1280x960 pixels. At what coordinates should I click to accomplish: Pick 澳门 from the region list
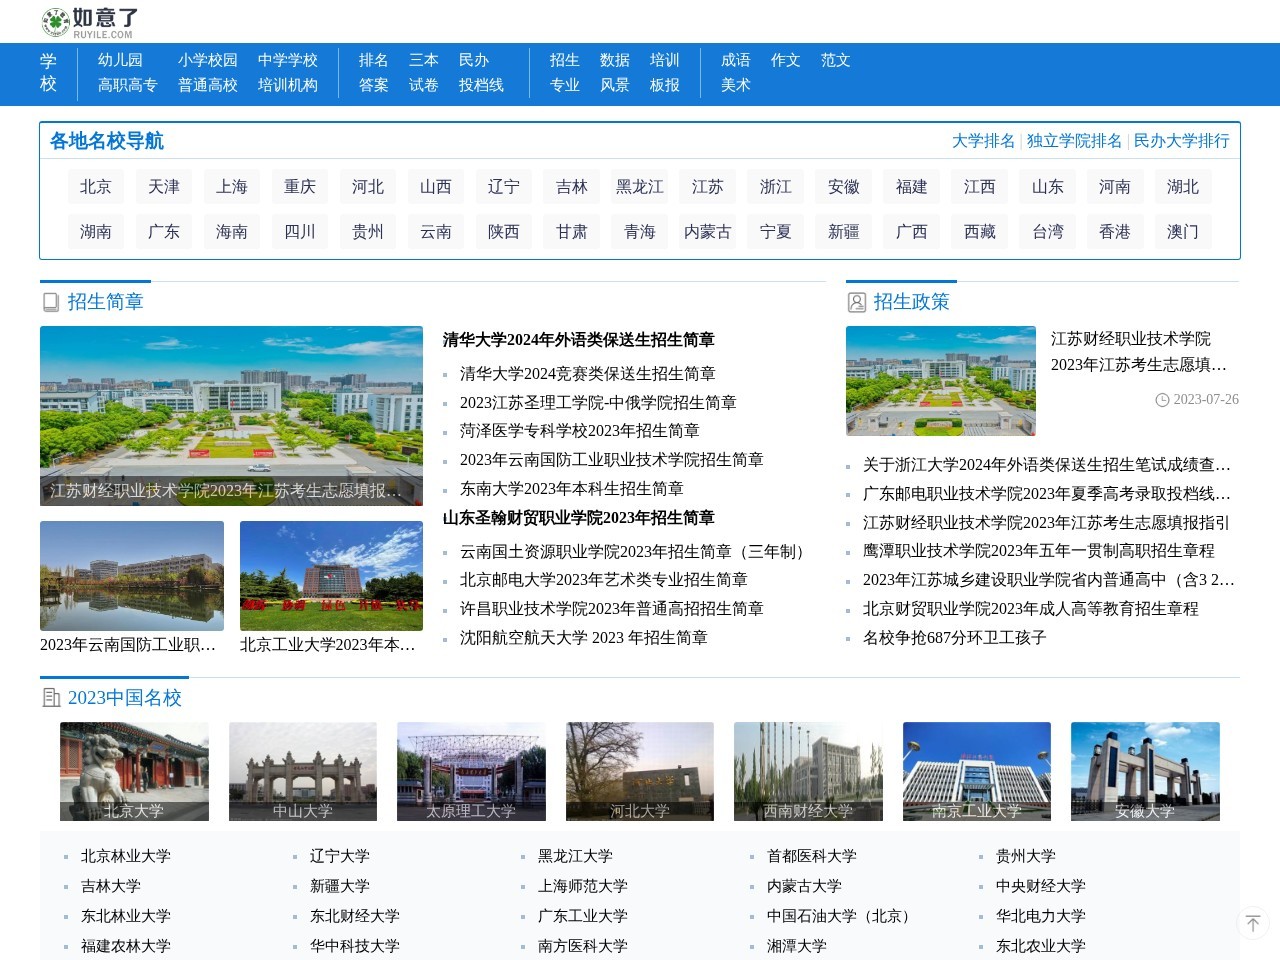(x=1183, y=232)
